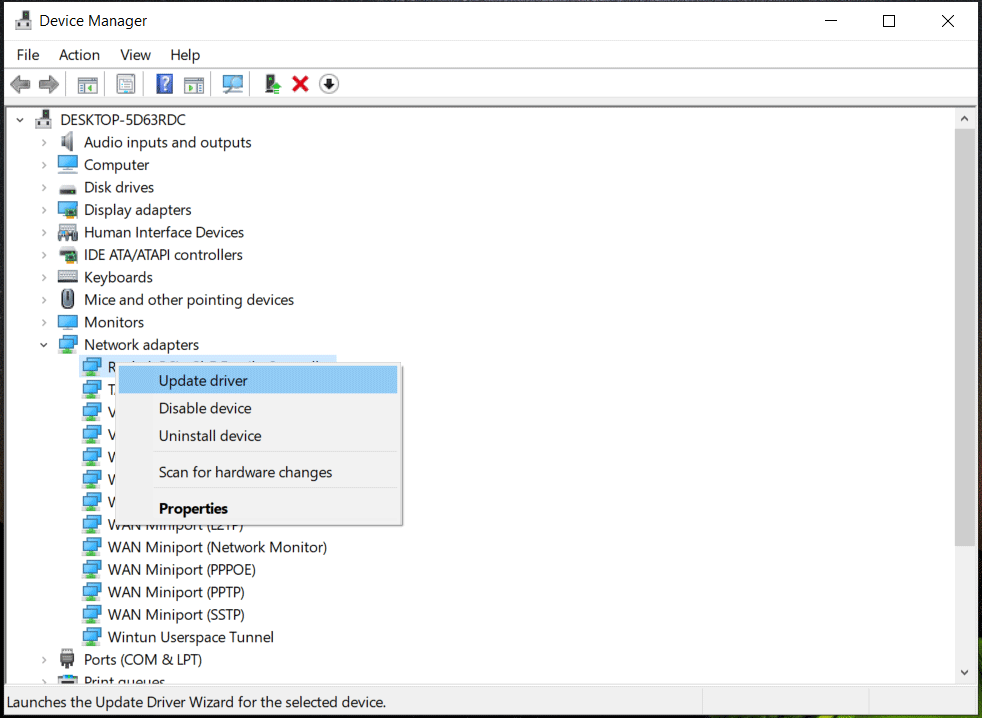Screen dimensions: 982x718
Task: Expand the Ports (COM & LPT) node
Action: tap(44, 660)
